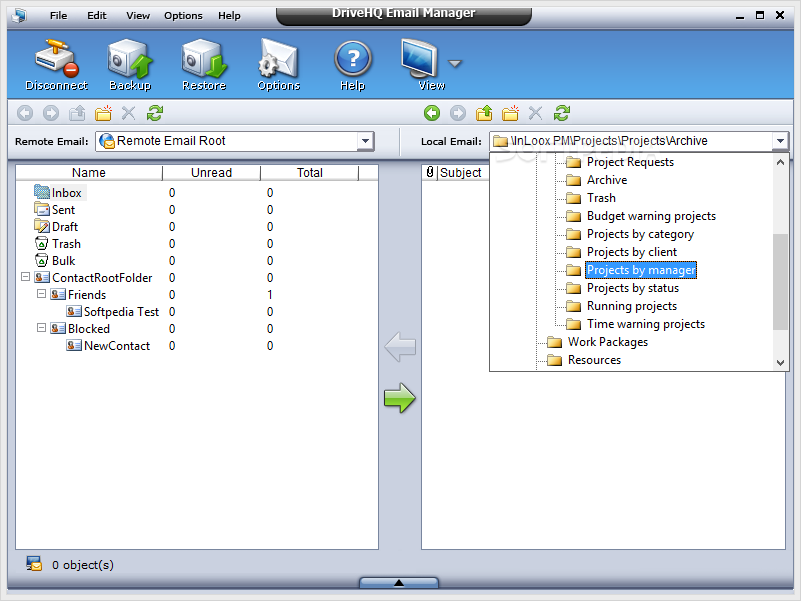
Task: Select the Inbox folder
Action: click(66, 193)
